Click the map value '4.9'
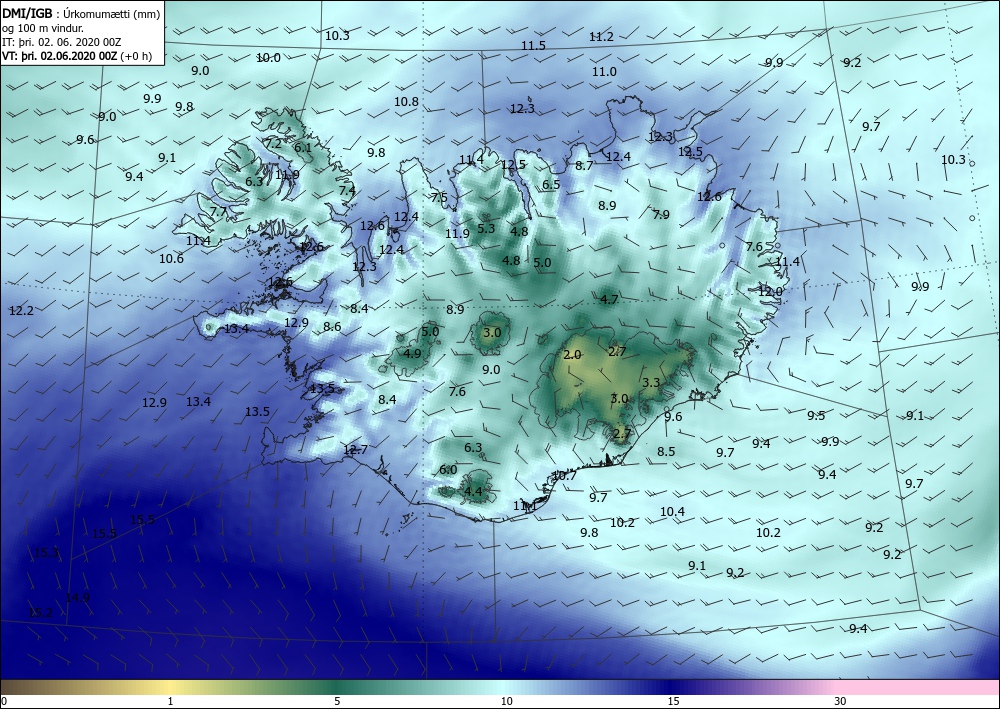This screenshot has width=1000, height=709. (x=413, y=353)
